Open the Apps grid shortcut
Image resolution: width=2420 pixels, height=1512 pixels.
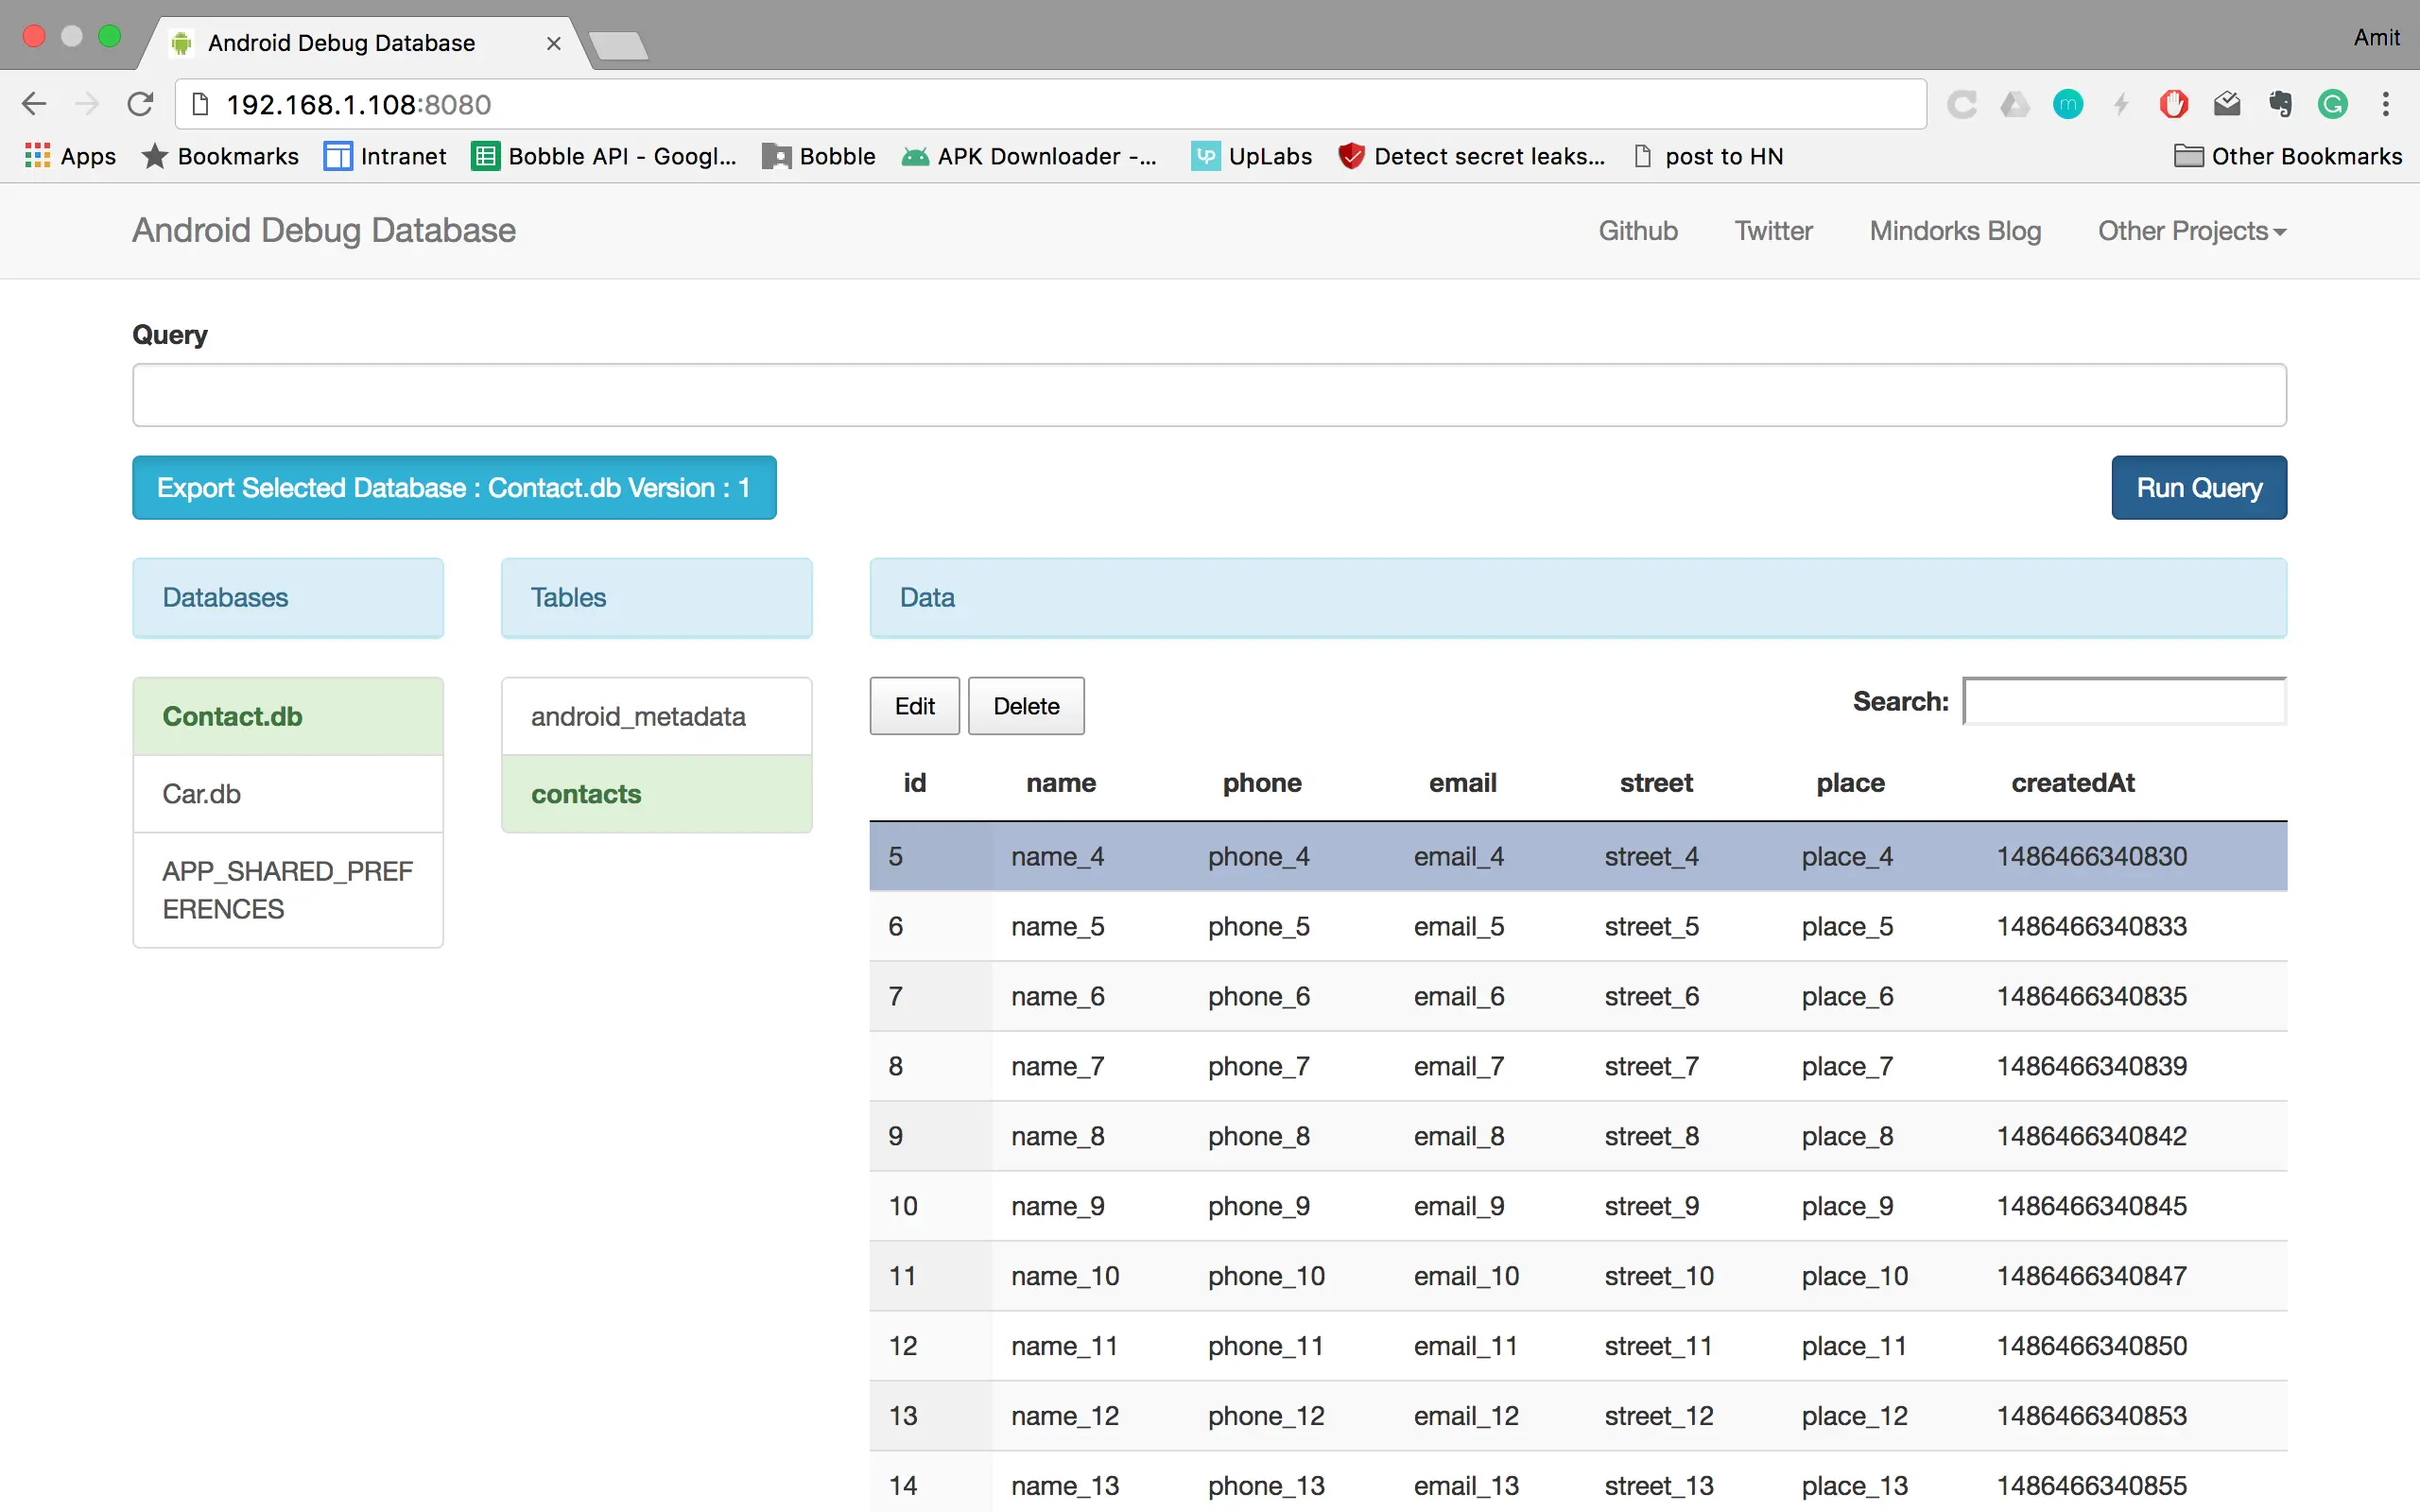[x=70, y=156]
